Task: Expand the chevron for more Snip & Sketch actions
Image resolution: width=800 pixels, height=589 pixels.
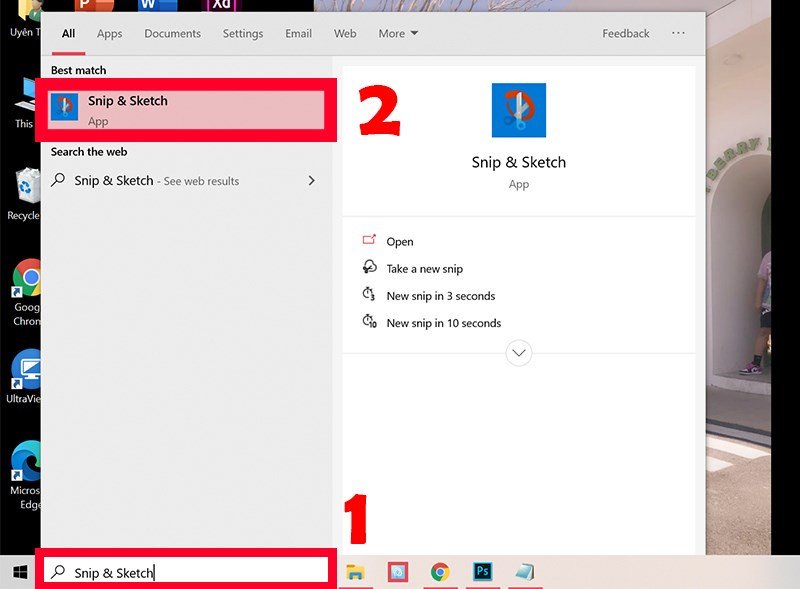Action: pyautogui.click(x=518, y=353)
